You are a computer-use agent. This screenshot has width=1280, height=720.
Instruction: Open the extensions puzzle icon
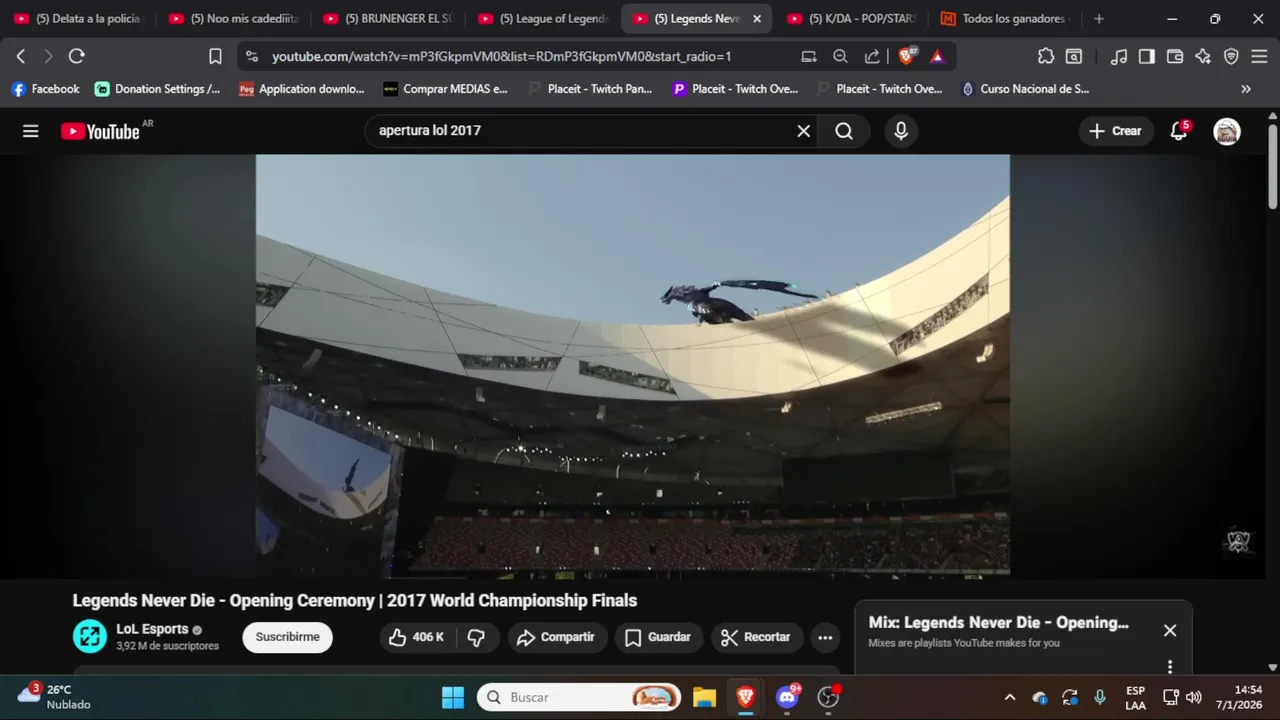point(1046,56)
